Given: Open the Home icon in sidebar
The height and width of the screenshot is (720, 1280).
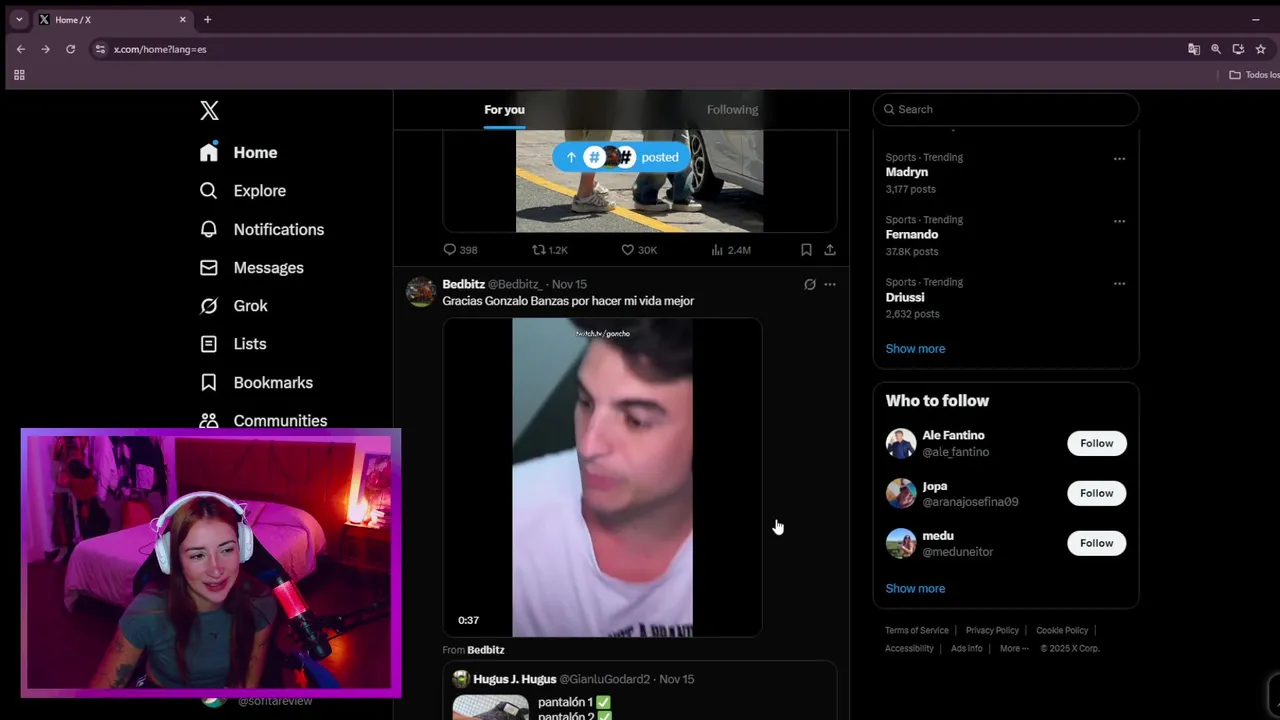Looking at the screenshot, I should coord(208,152).
